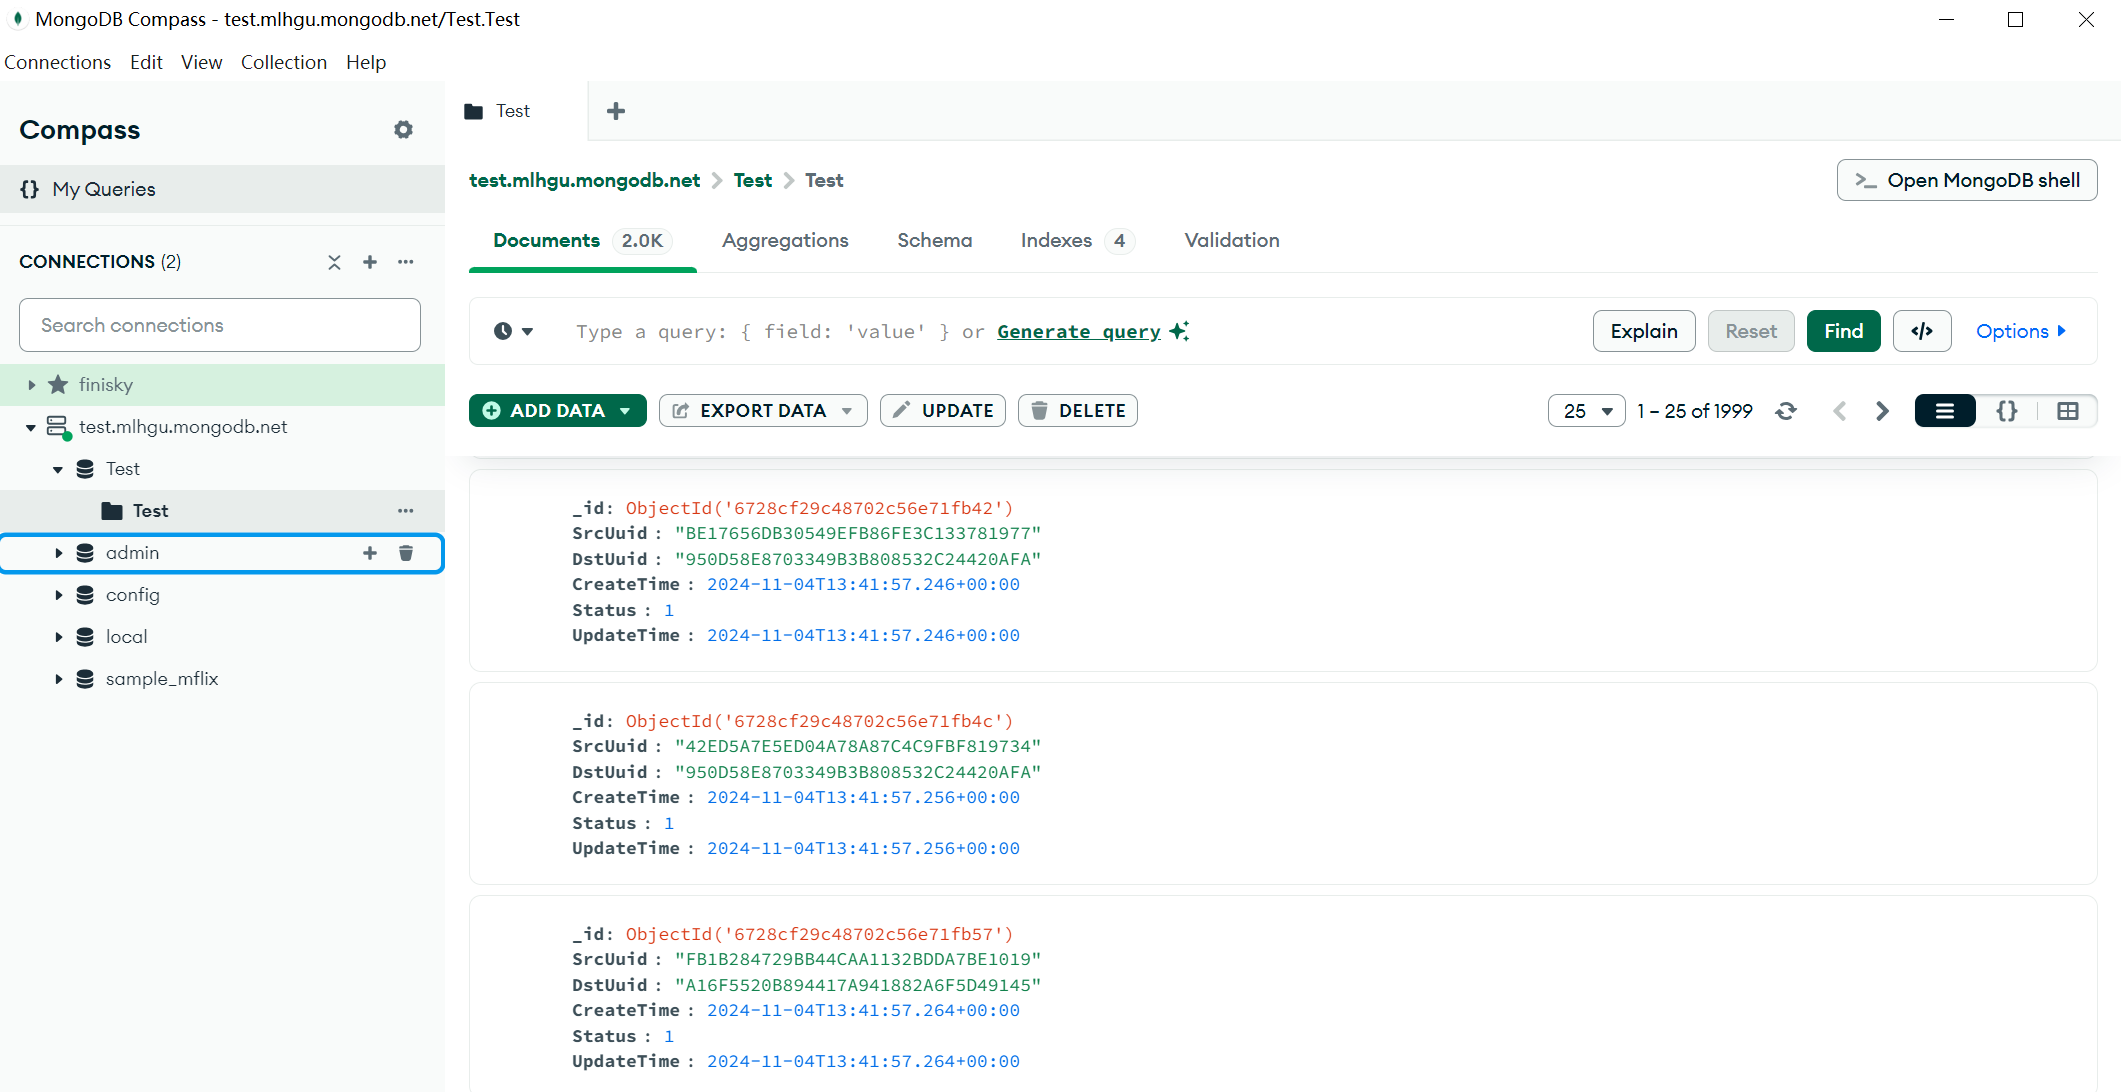Open the query history dropdown
Viewport: 2121px width, 1092px height.
tap(513, 331)
